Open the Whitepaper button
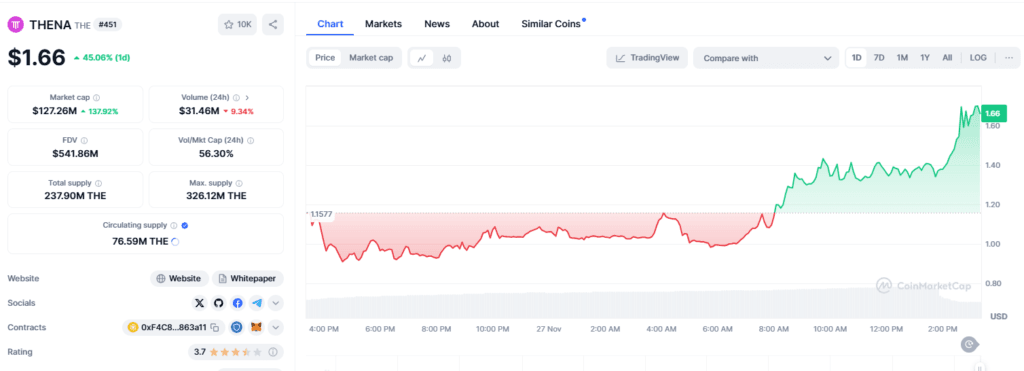The width and height of the screenshot is (1024, 371). pos(248,278)
